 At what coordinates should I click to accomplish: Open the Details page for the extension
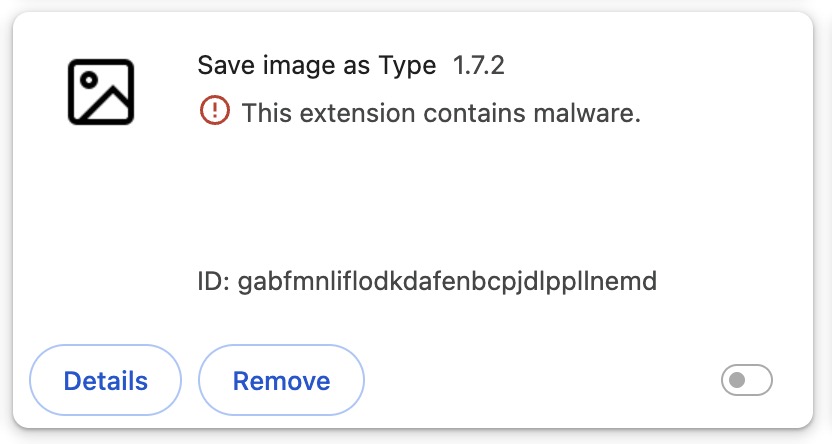point(106,381)
